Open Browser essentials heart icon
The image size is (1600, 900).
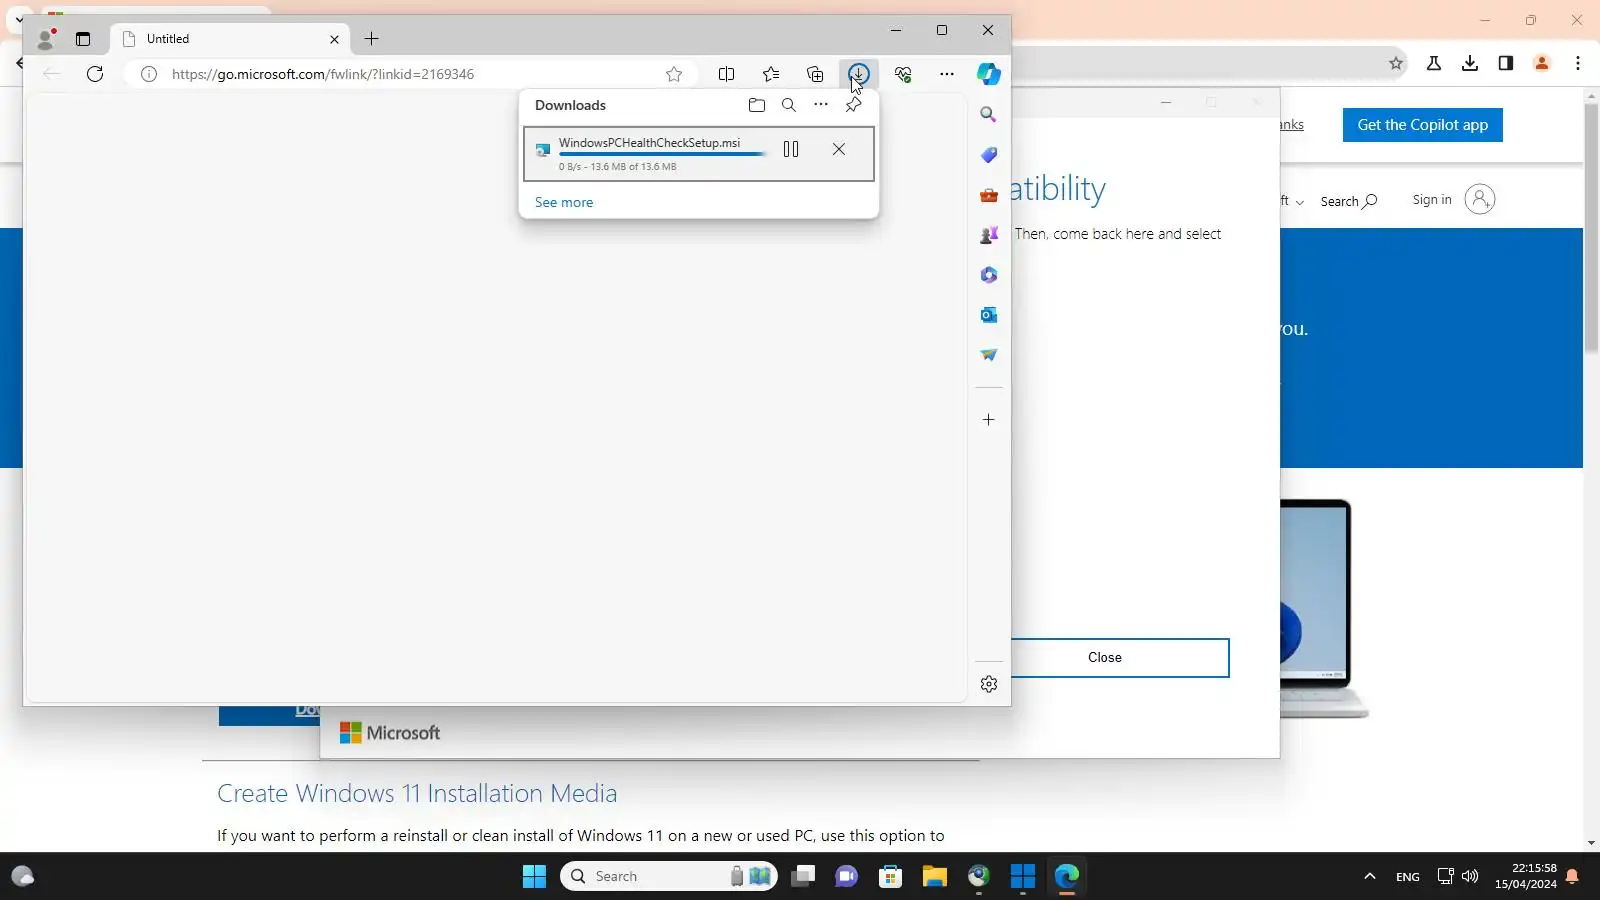click(x=903, y=74)
